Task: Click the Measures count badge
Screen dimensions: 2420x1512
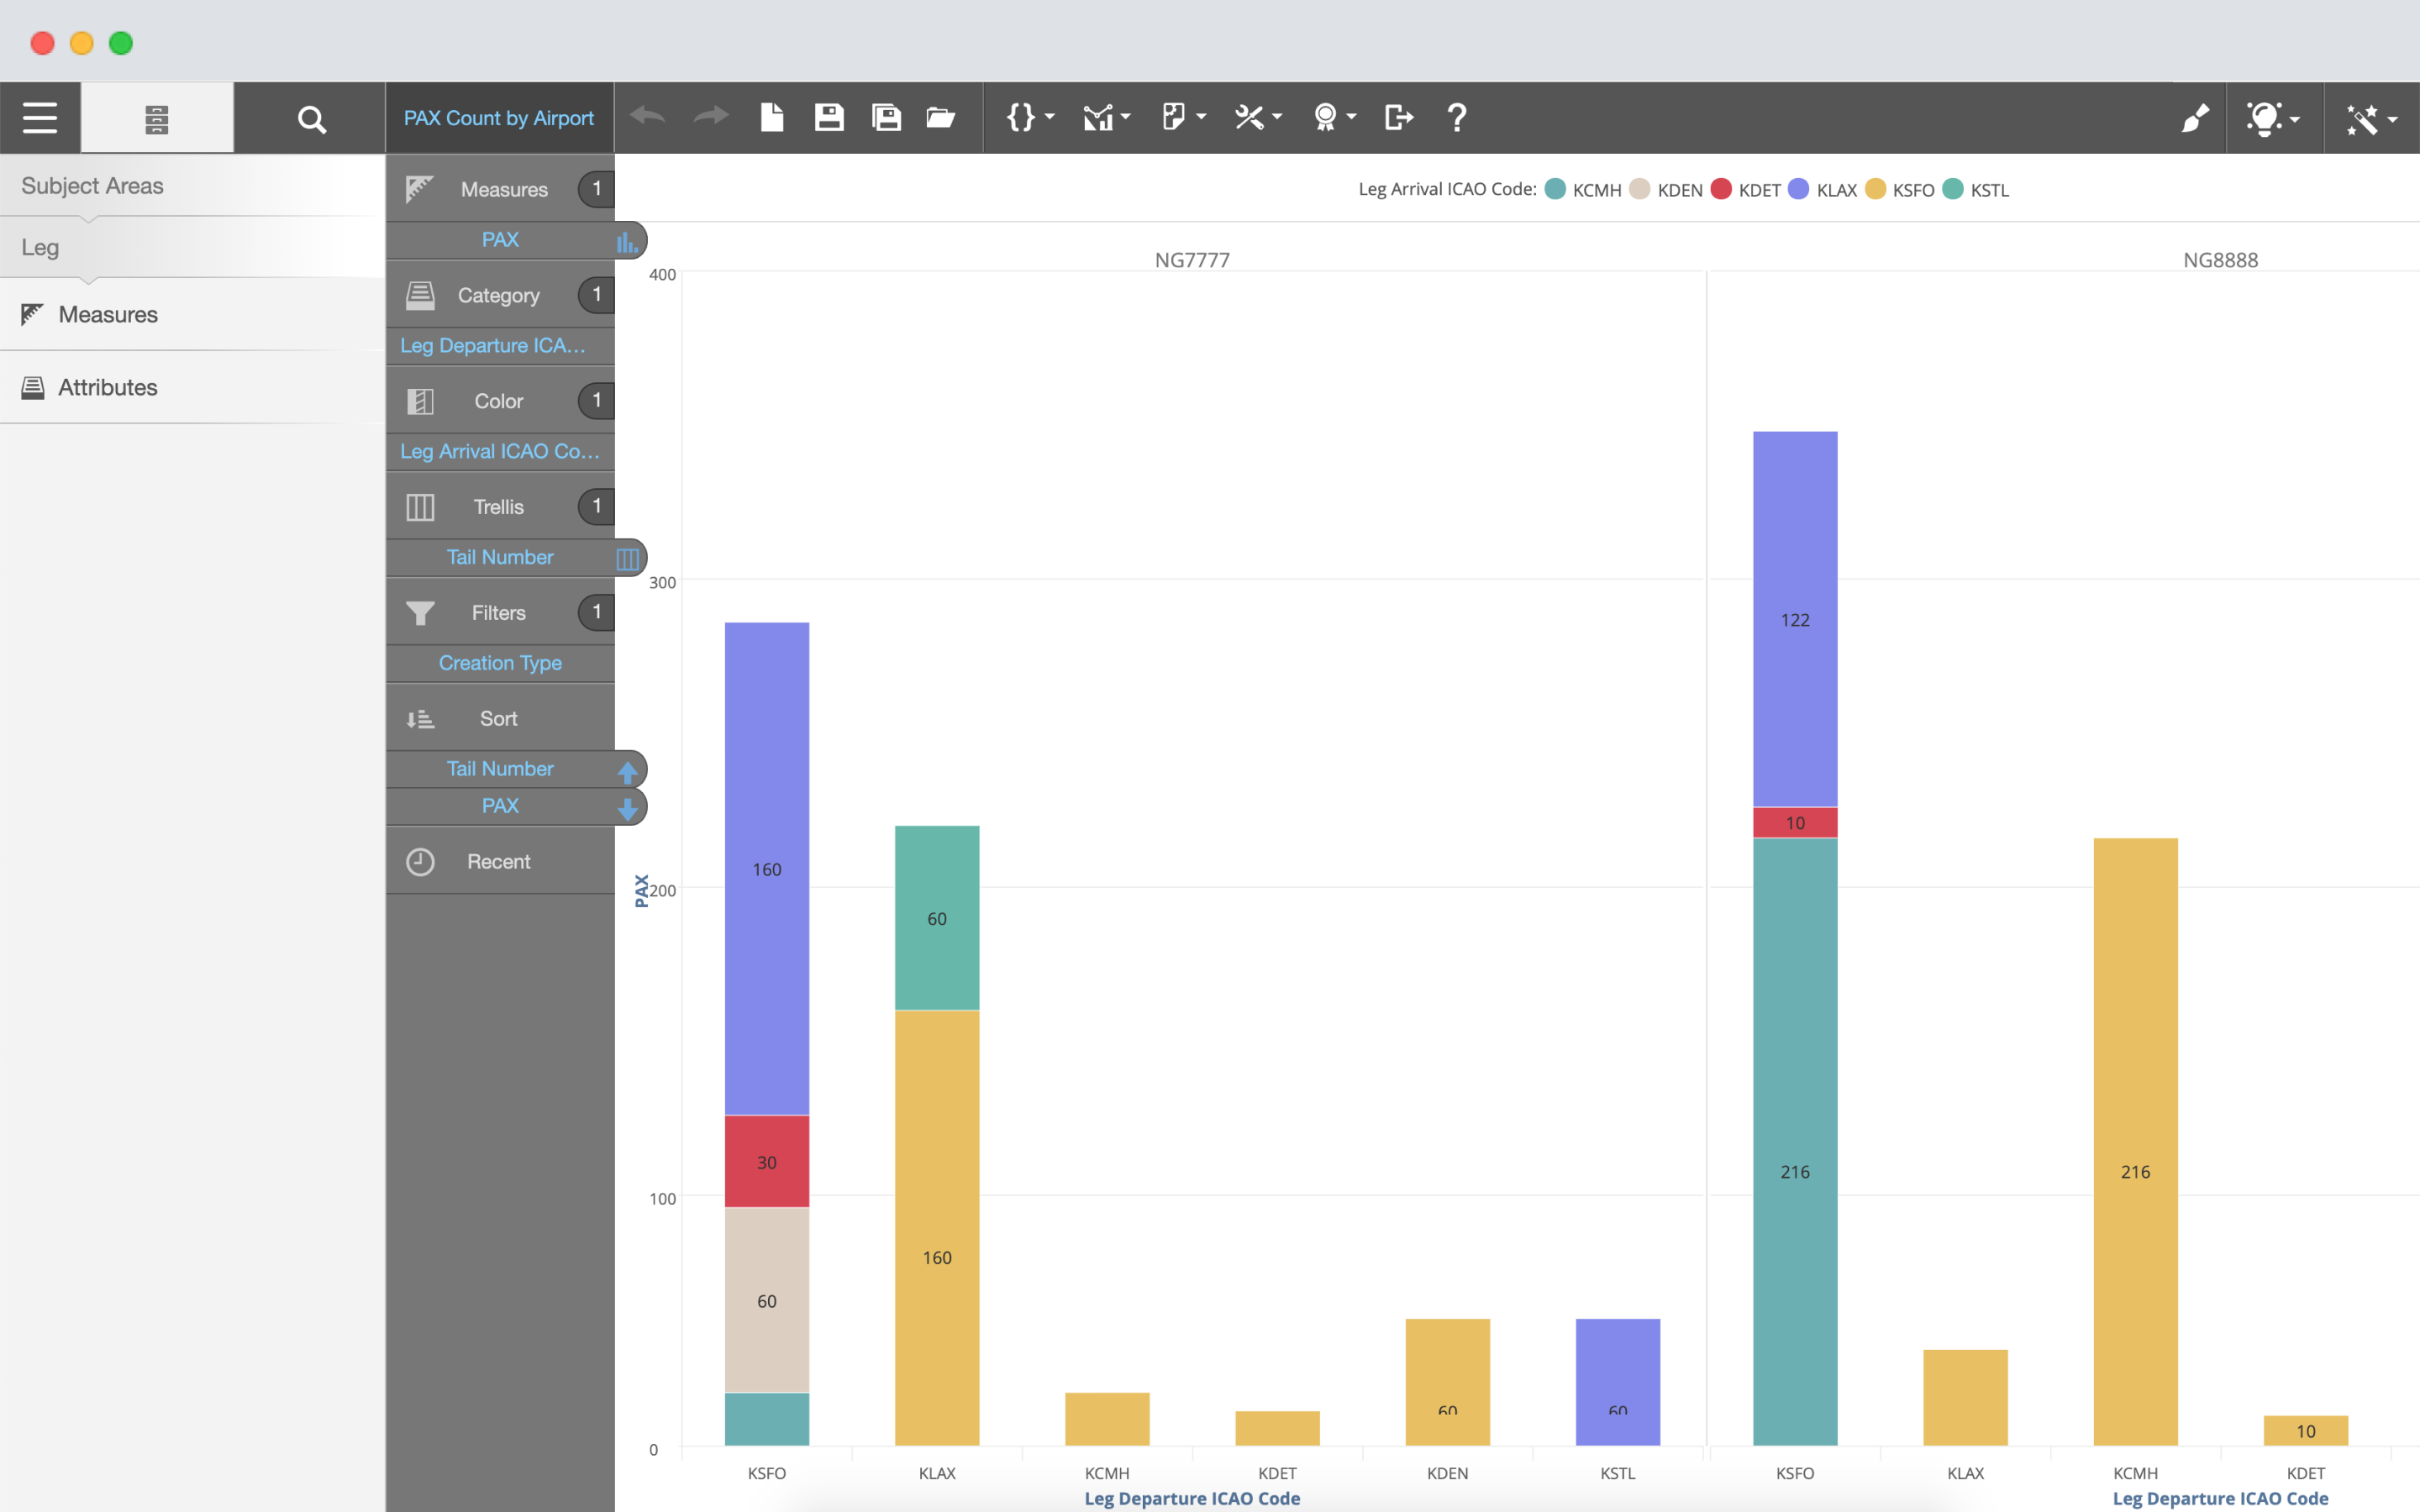Action: pyautogui.click(x=597, y=189)
